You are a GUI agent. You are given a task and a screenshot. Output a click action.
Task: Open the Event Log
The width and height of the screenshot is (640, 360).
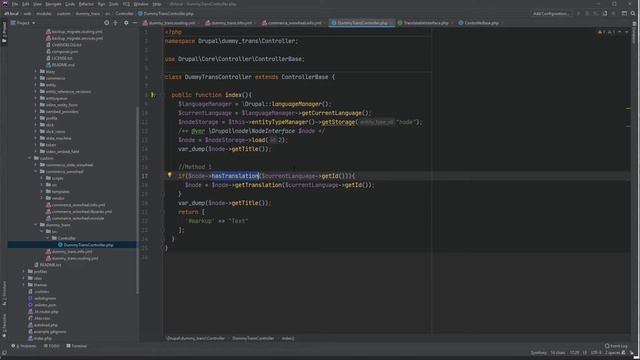point(616,346)
